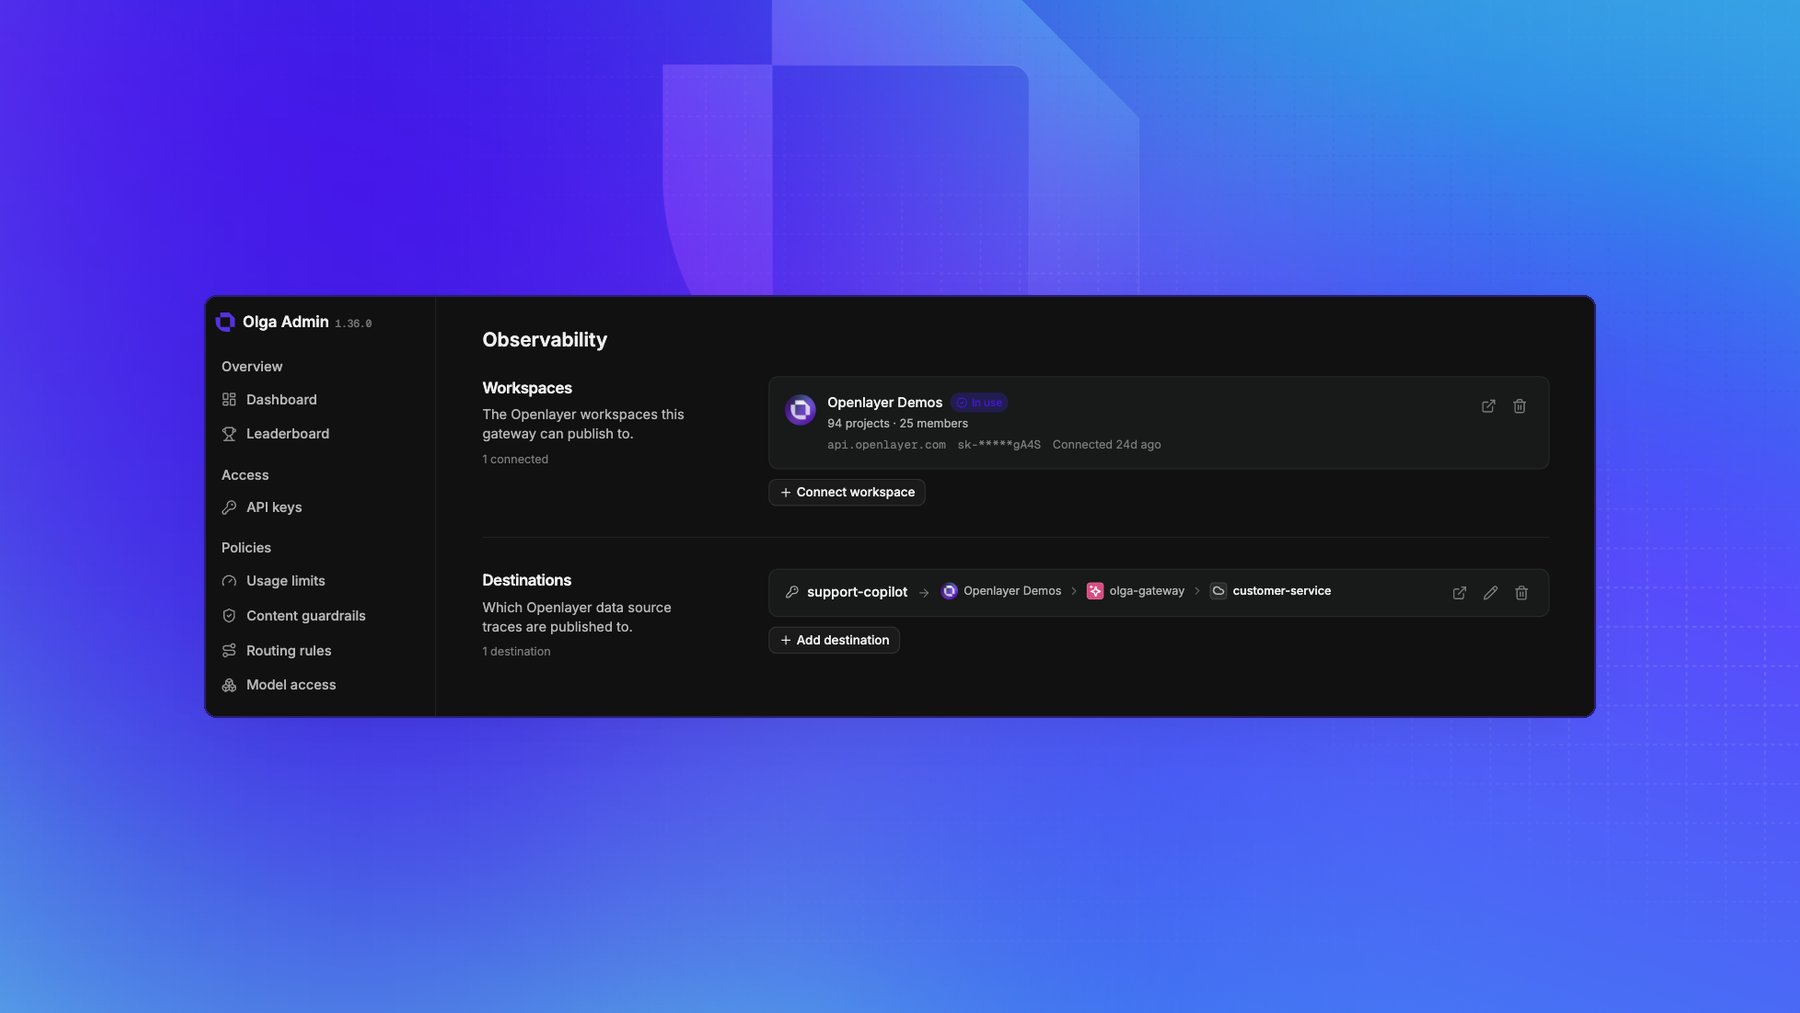
Task: Click the 'support-copilot' label
Action: pyautogui.click(x=857, y=592)
